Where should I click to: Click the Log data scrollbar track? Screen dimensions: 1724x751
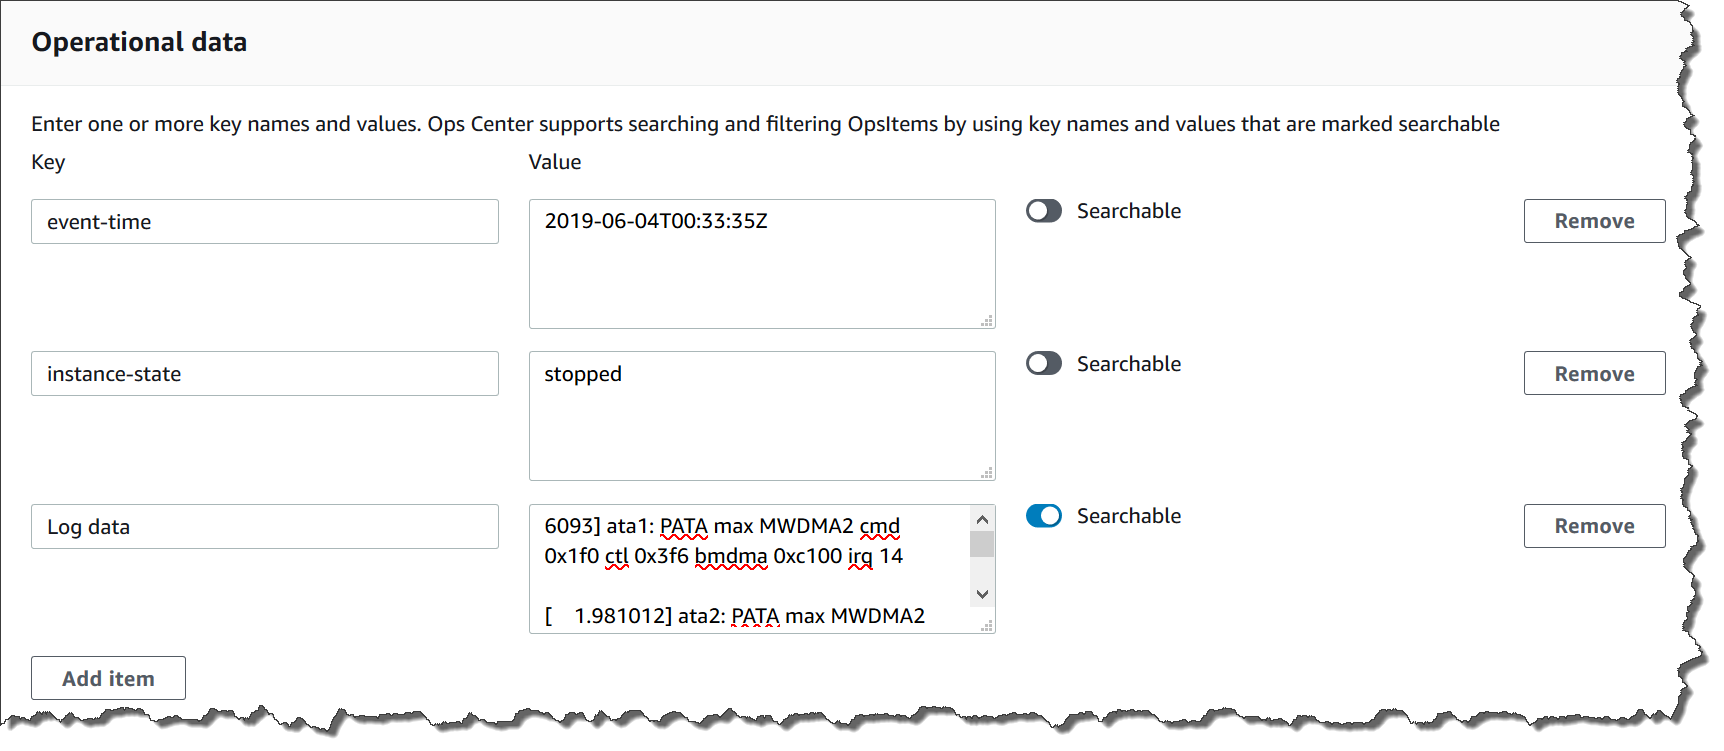click(x=982, y=556)
